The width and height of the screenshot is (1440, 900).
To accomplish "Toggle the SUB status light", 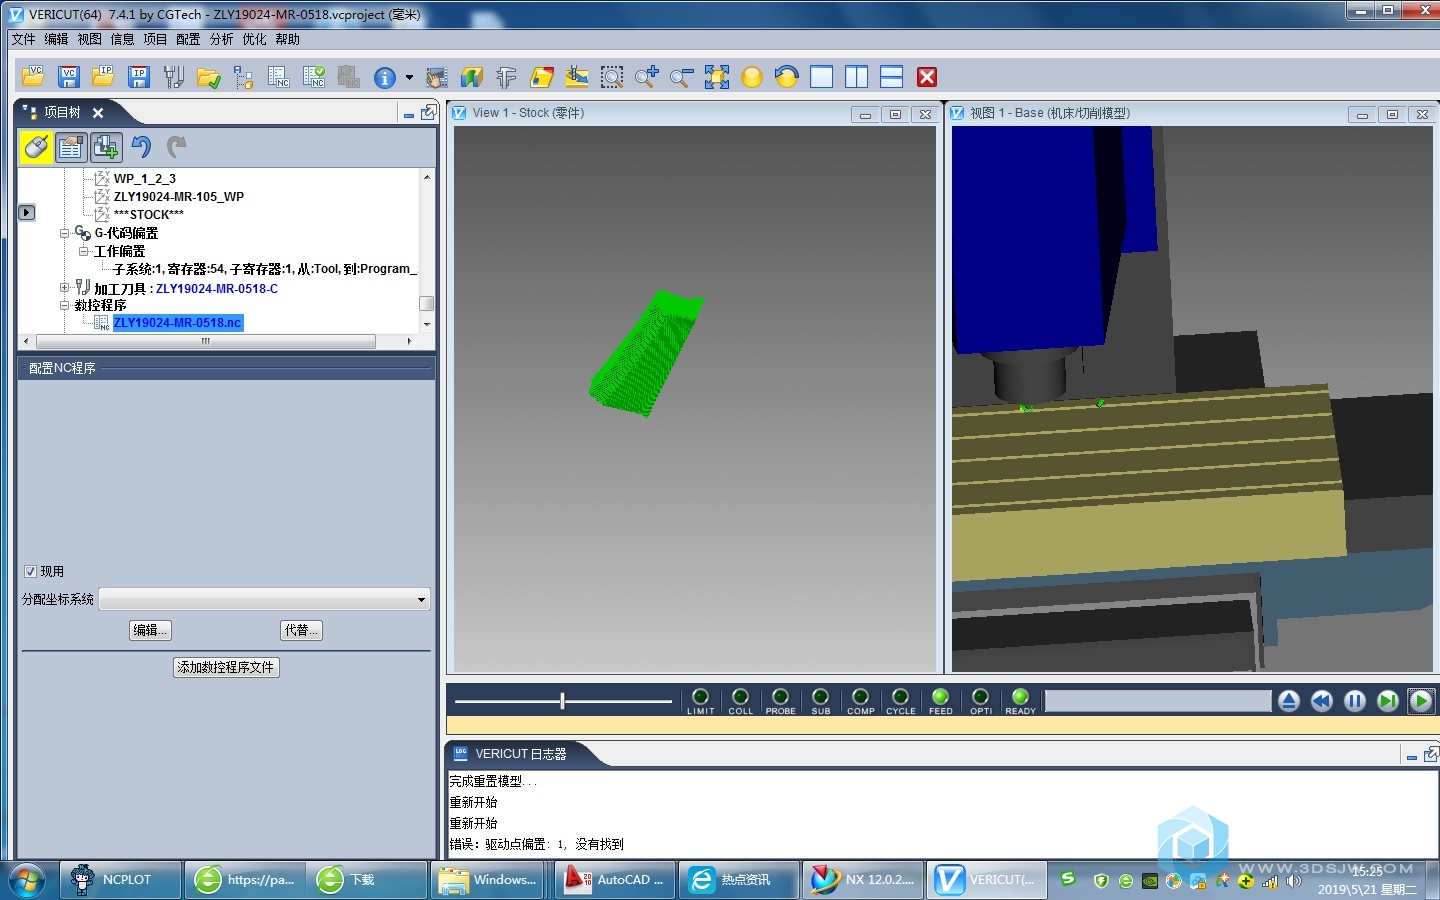I will 820,697.
